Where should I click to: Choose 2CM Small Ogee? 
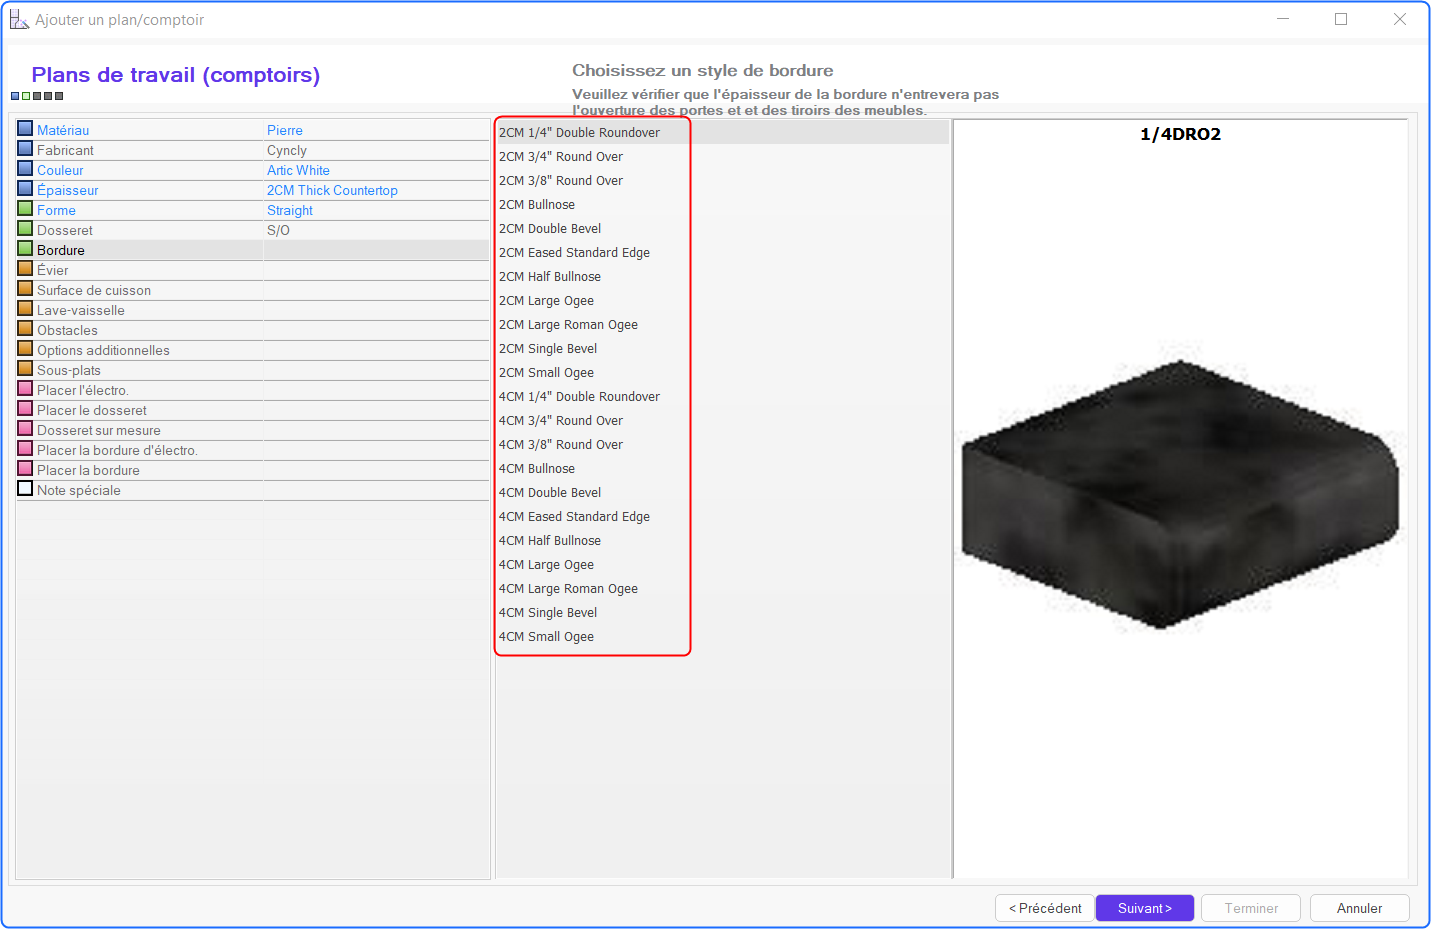[x=546, y=372]
